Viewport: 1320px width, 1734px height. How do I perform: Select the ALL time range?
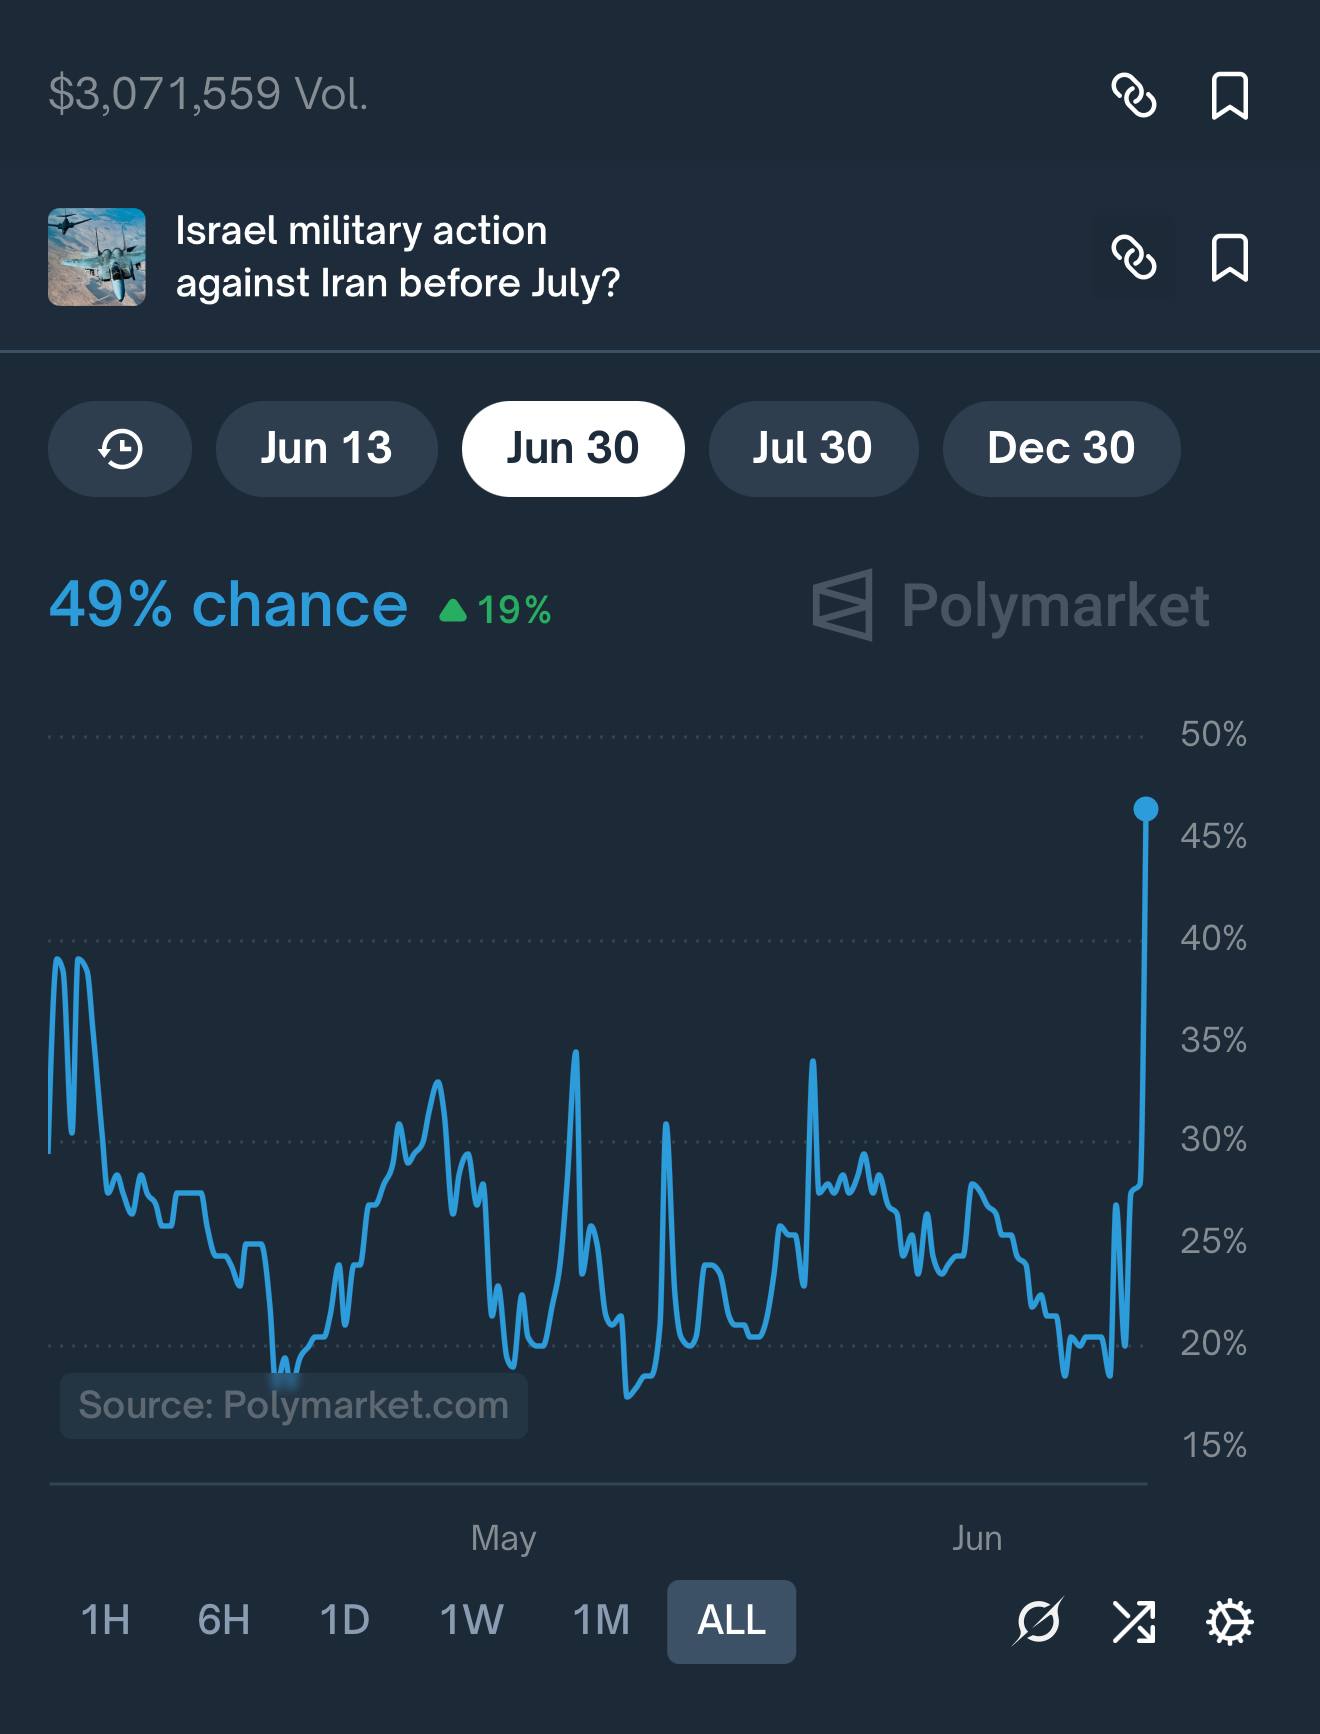(x=731, y=1621)
